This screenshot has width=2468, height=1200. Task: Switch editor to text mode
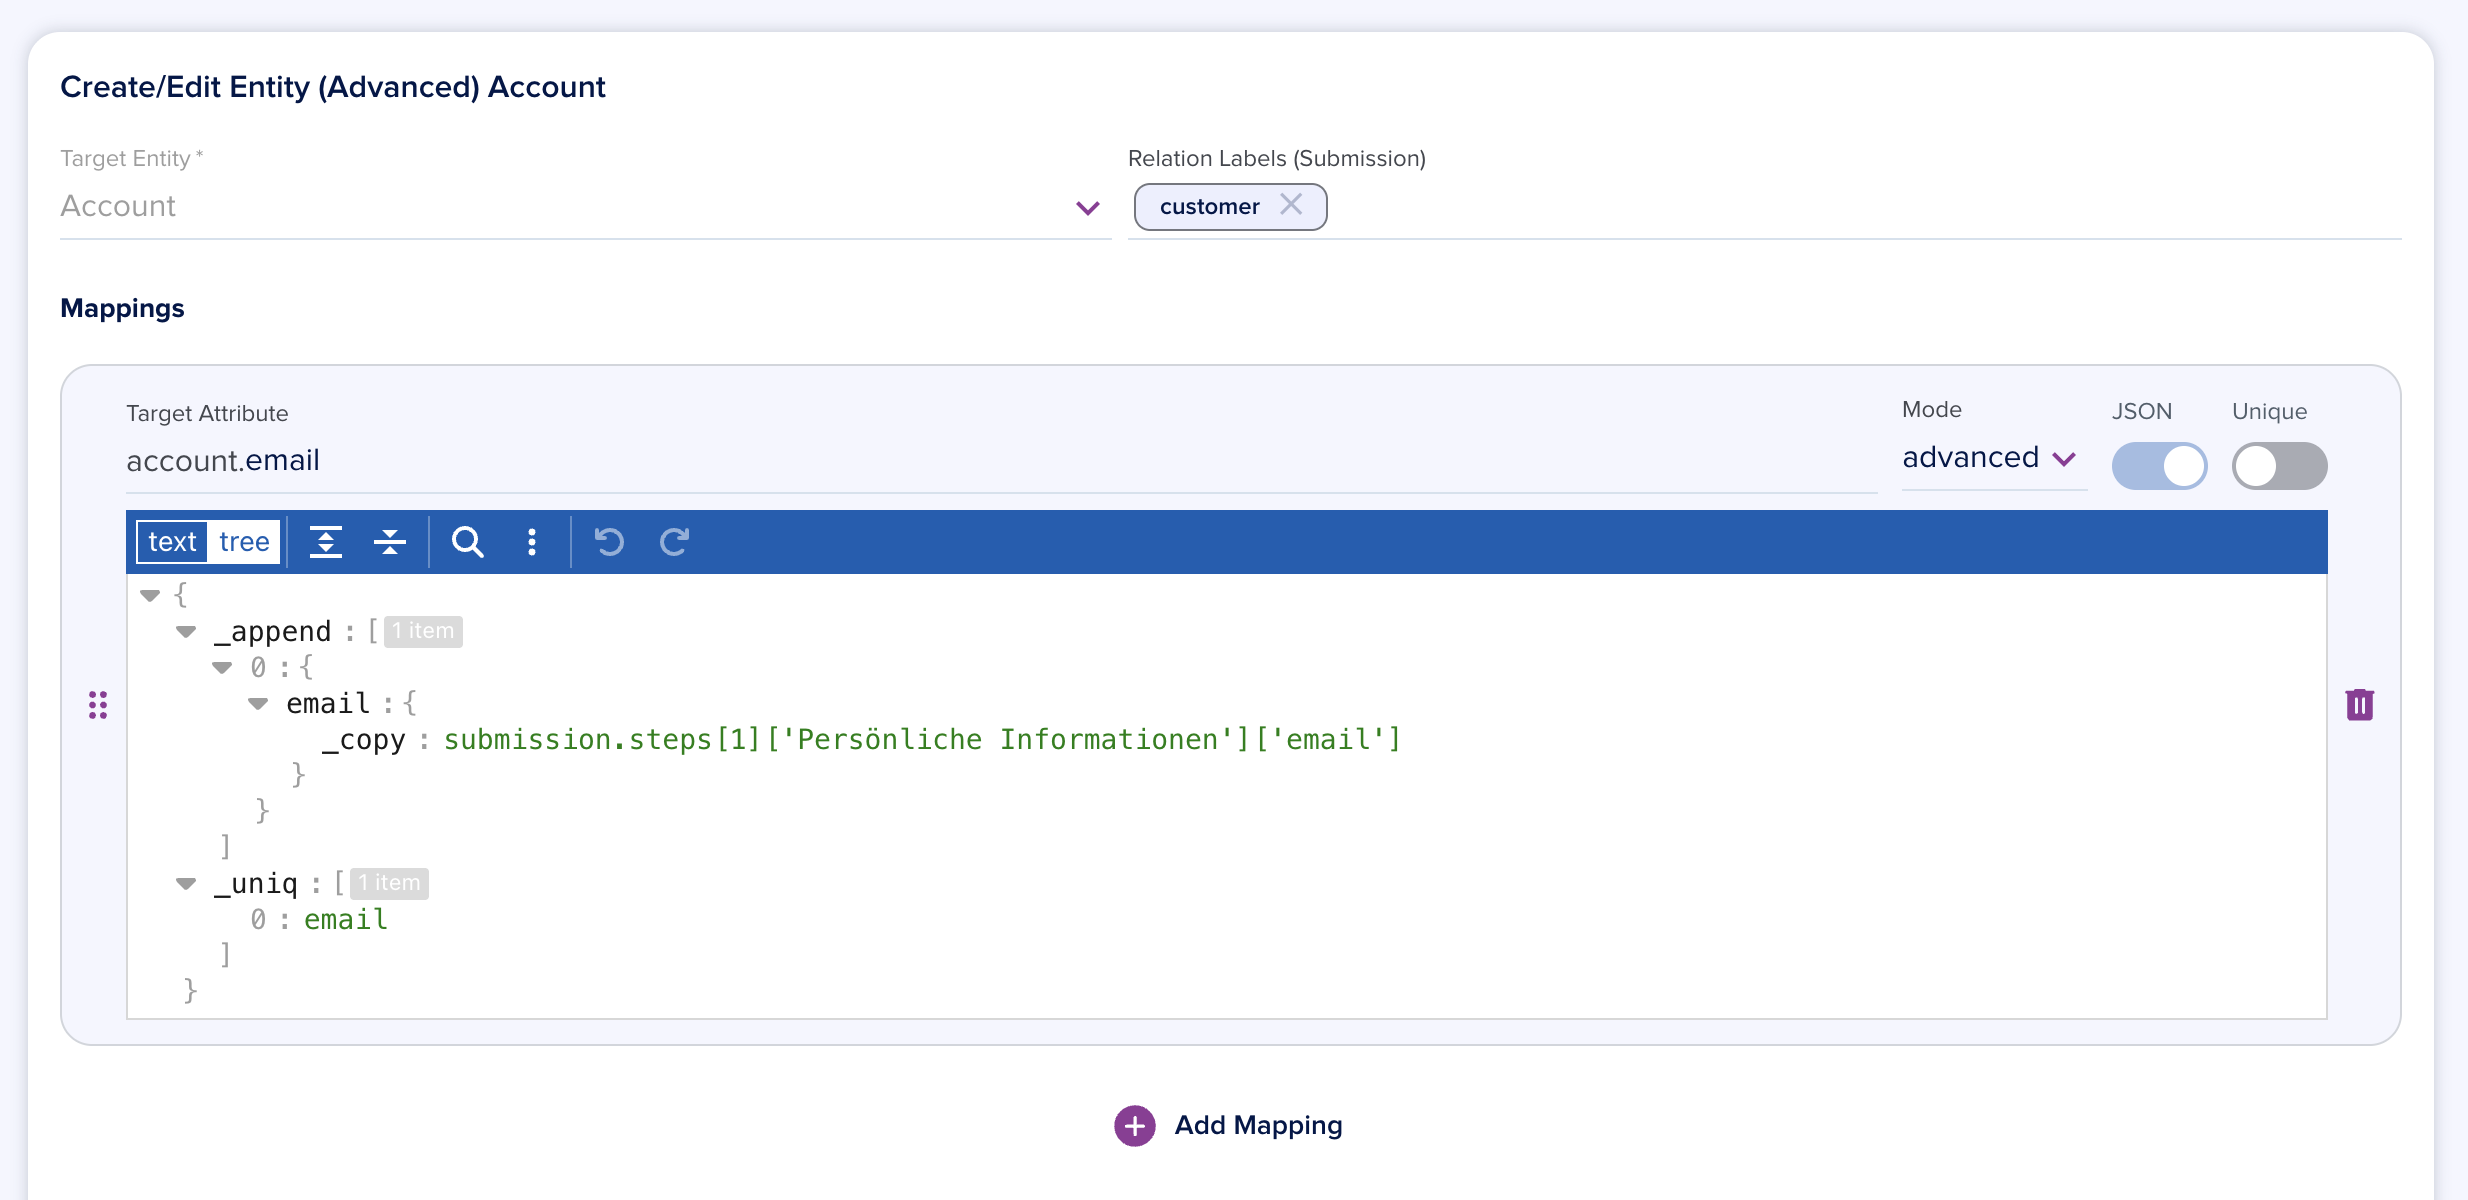tap(172, 542)
